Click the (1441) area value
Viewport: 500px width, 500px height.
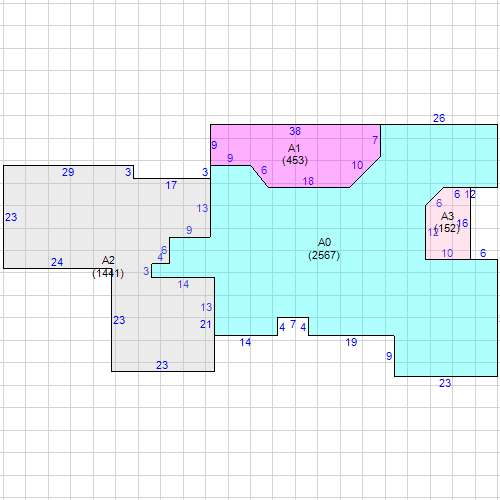108,273
